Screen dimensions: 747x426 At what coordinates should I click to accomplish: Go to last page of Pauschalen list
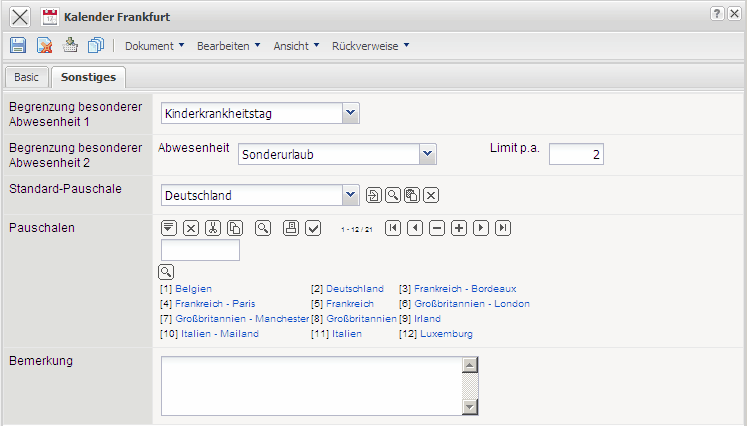click(x=503, y=228)
